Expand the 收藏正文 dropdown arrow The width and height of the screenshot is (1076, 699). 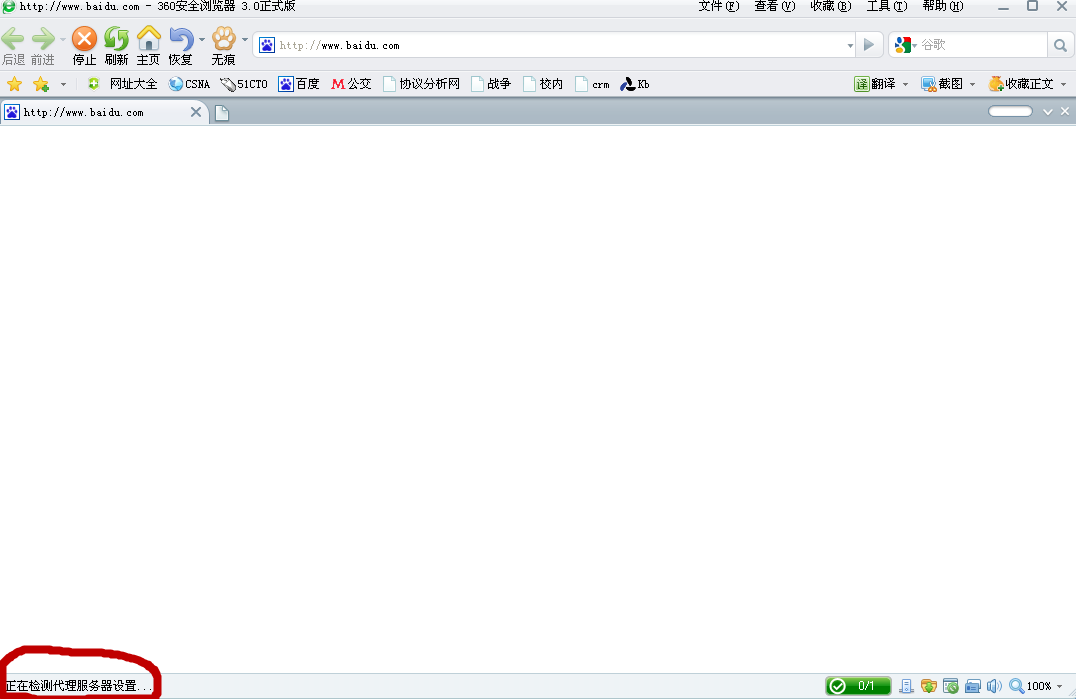point(1064,84)
